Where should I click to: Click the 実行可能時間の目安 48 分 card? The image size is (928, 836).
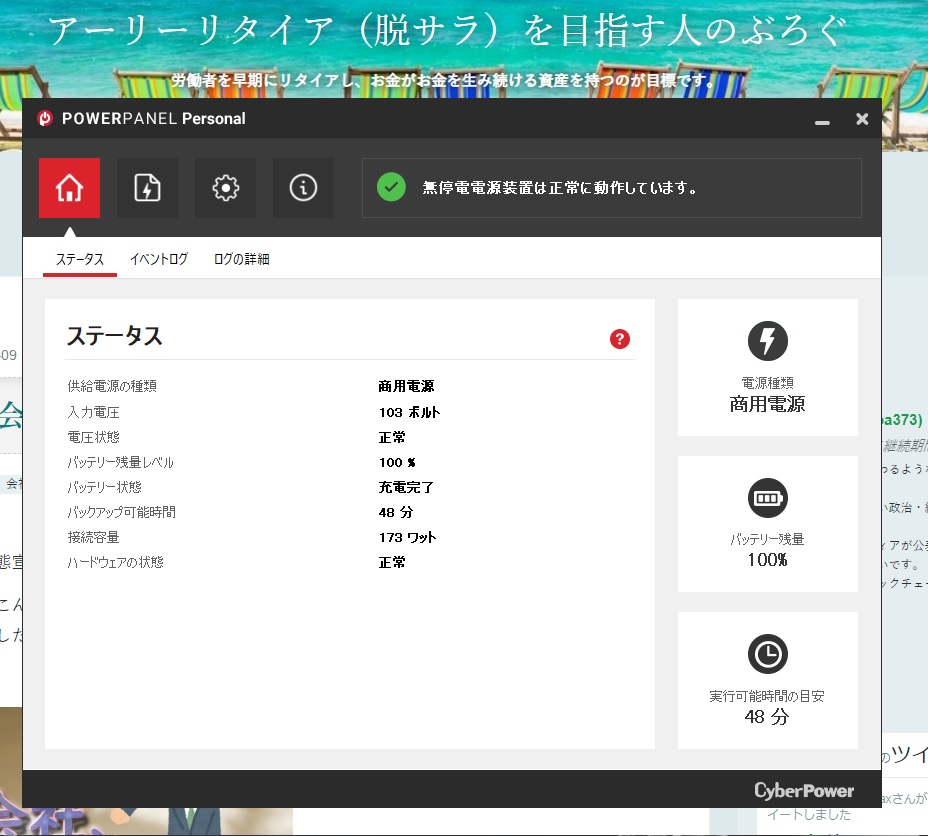pos(768,680)
